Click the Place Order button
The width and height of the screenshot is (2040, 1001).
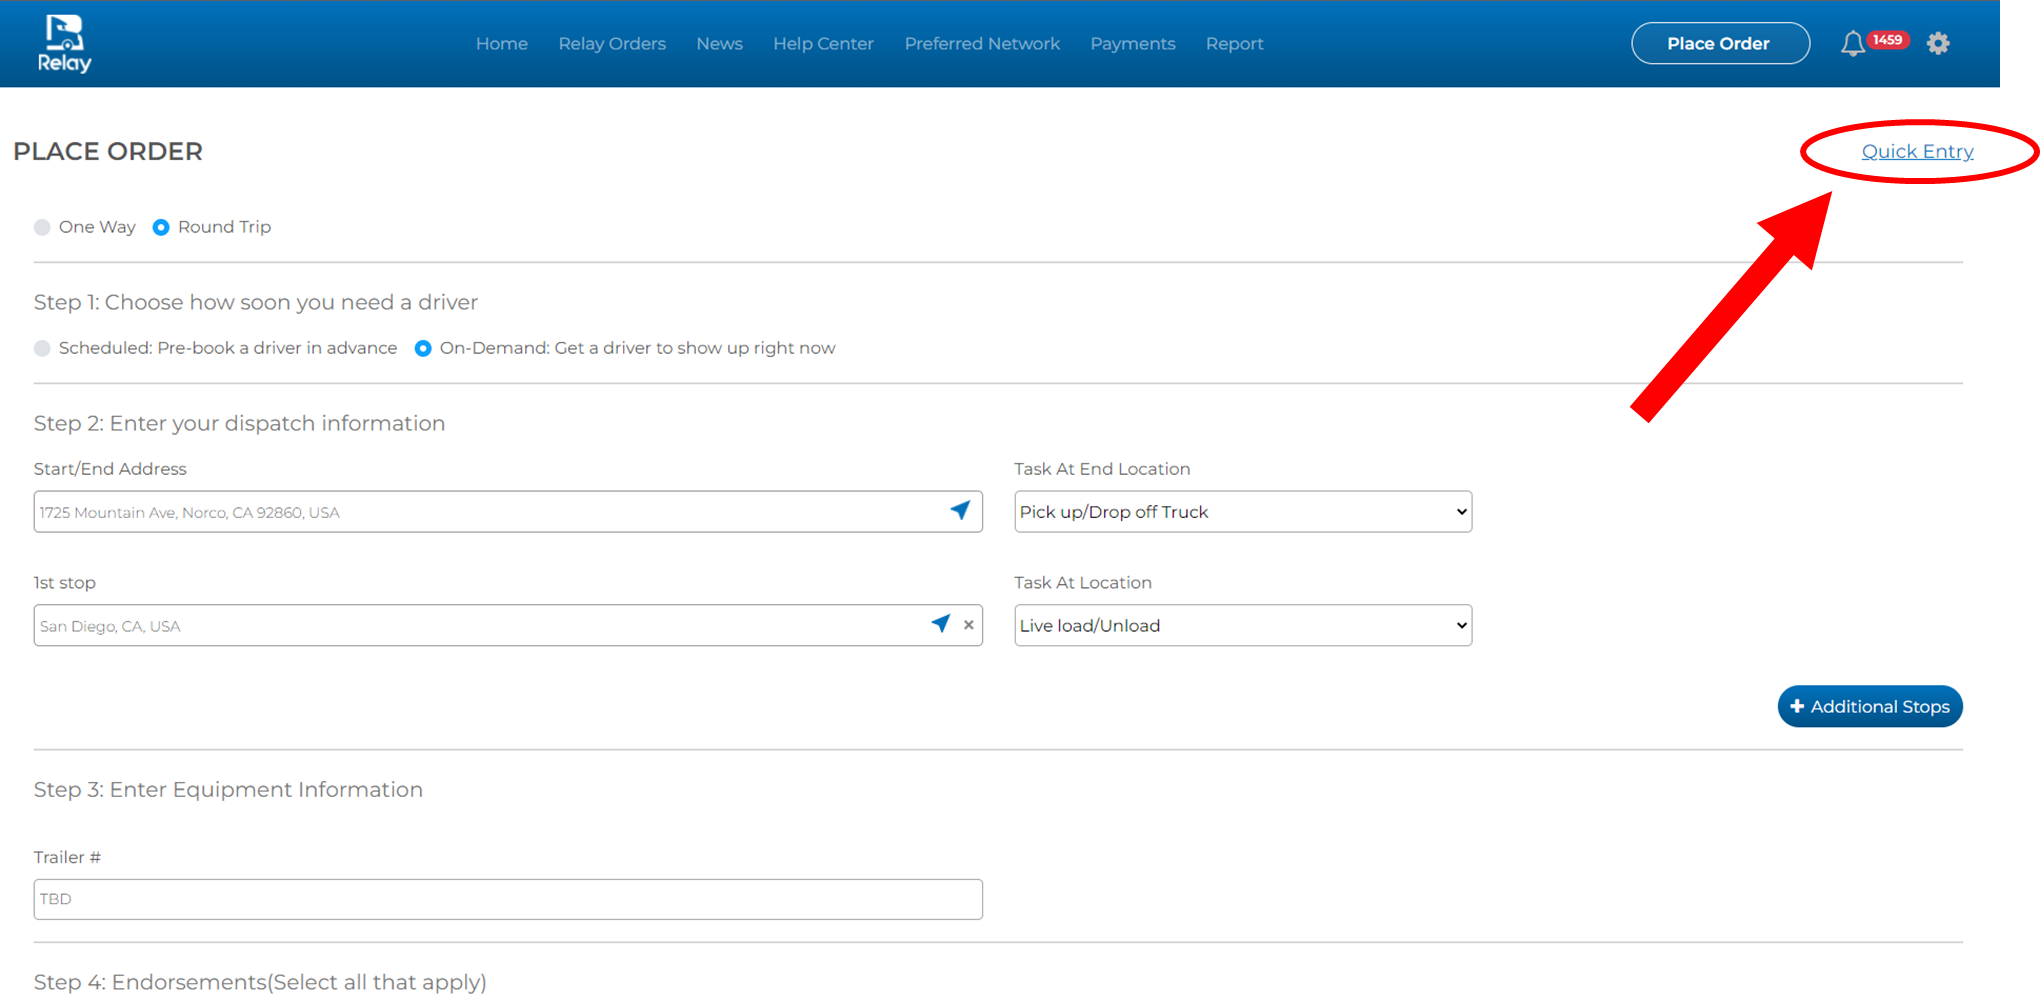(1719, 44)
